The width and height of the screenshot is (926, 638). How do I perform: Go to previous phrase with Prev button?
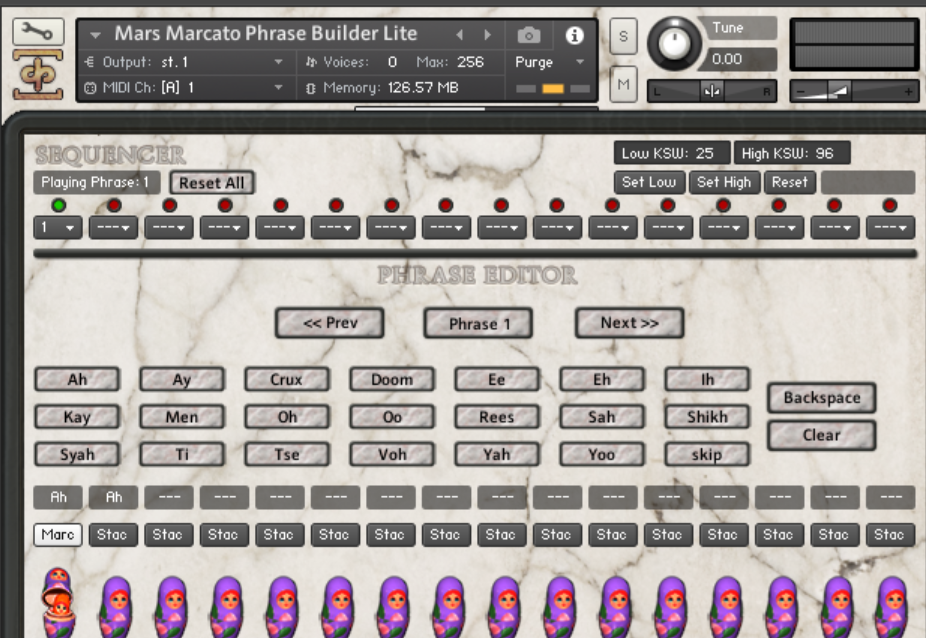(x=330, y=323)
